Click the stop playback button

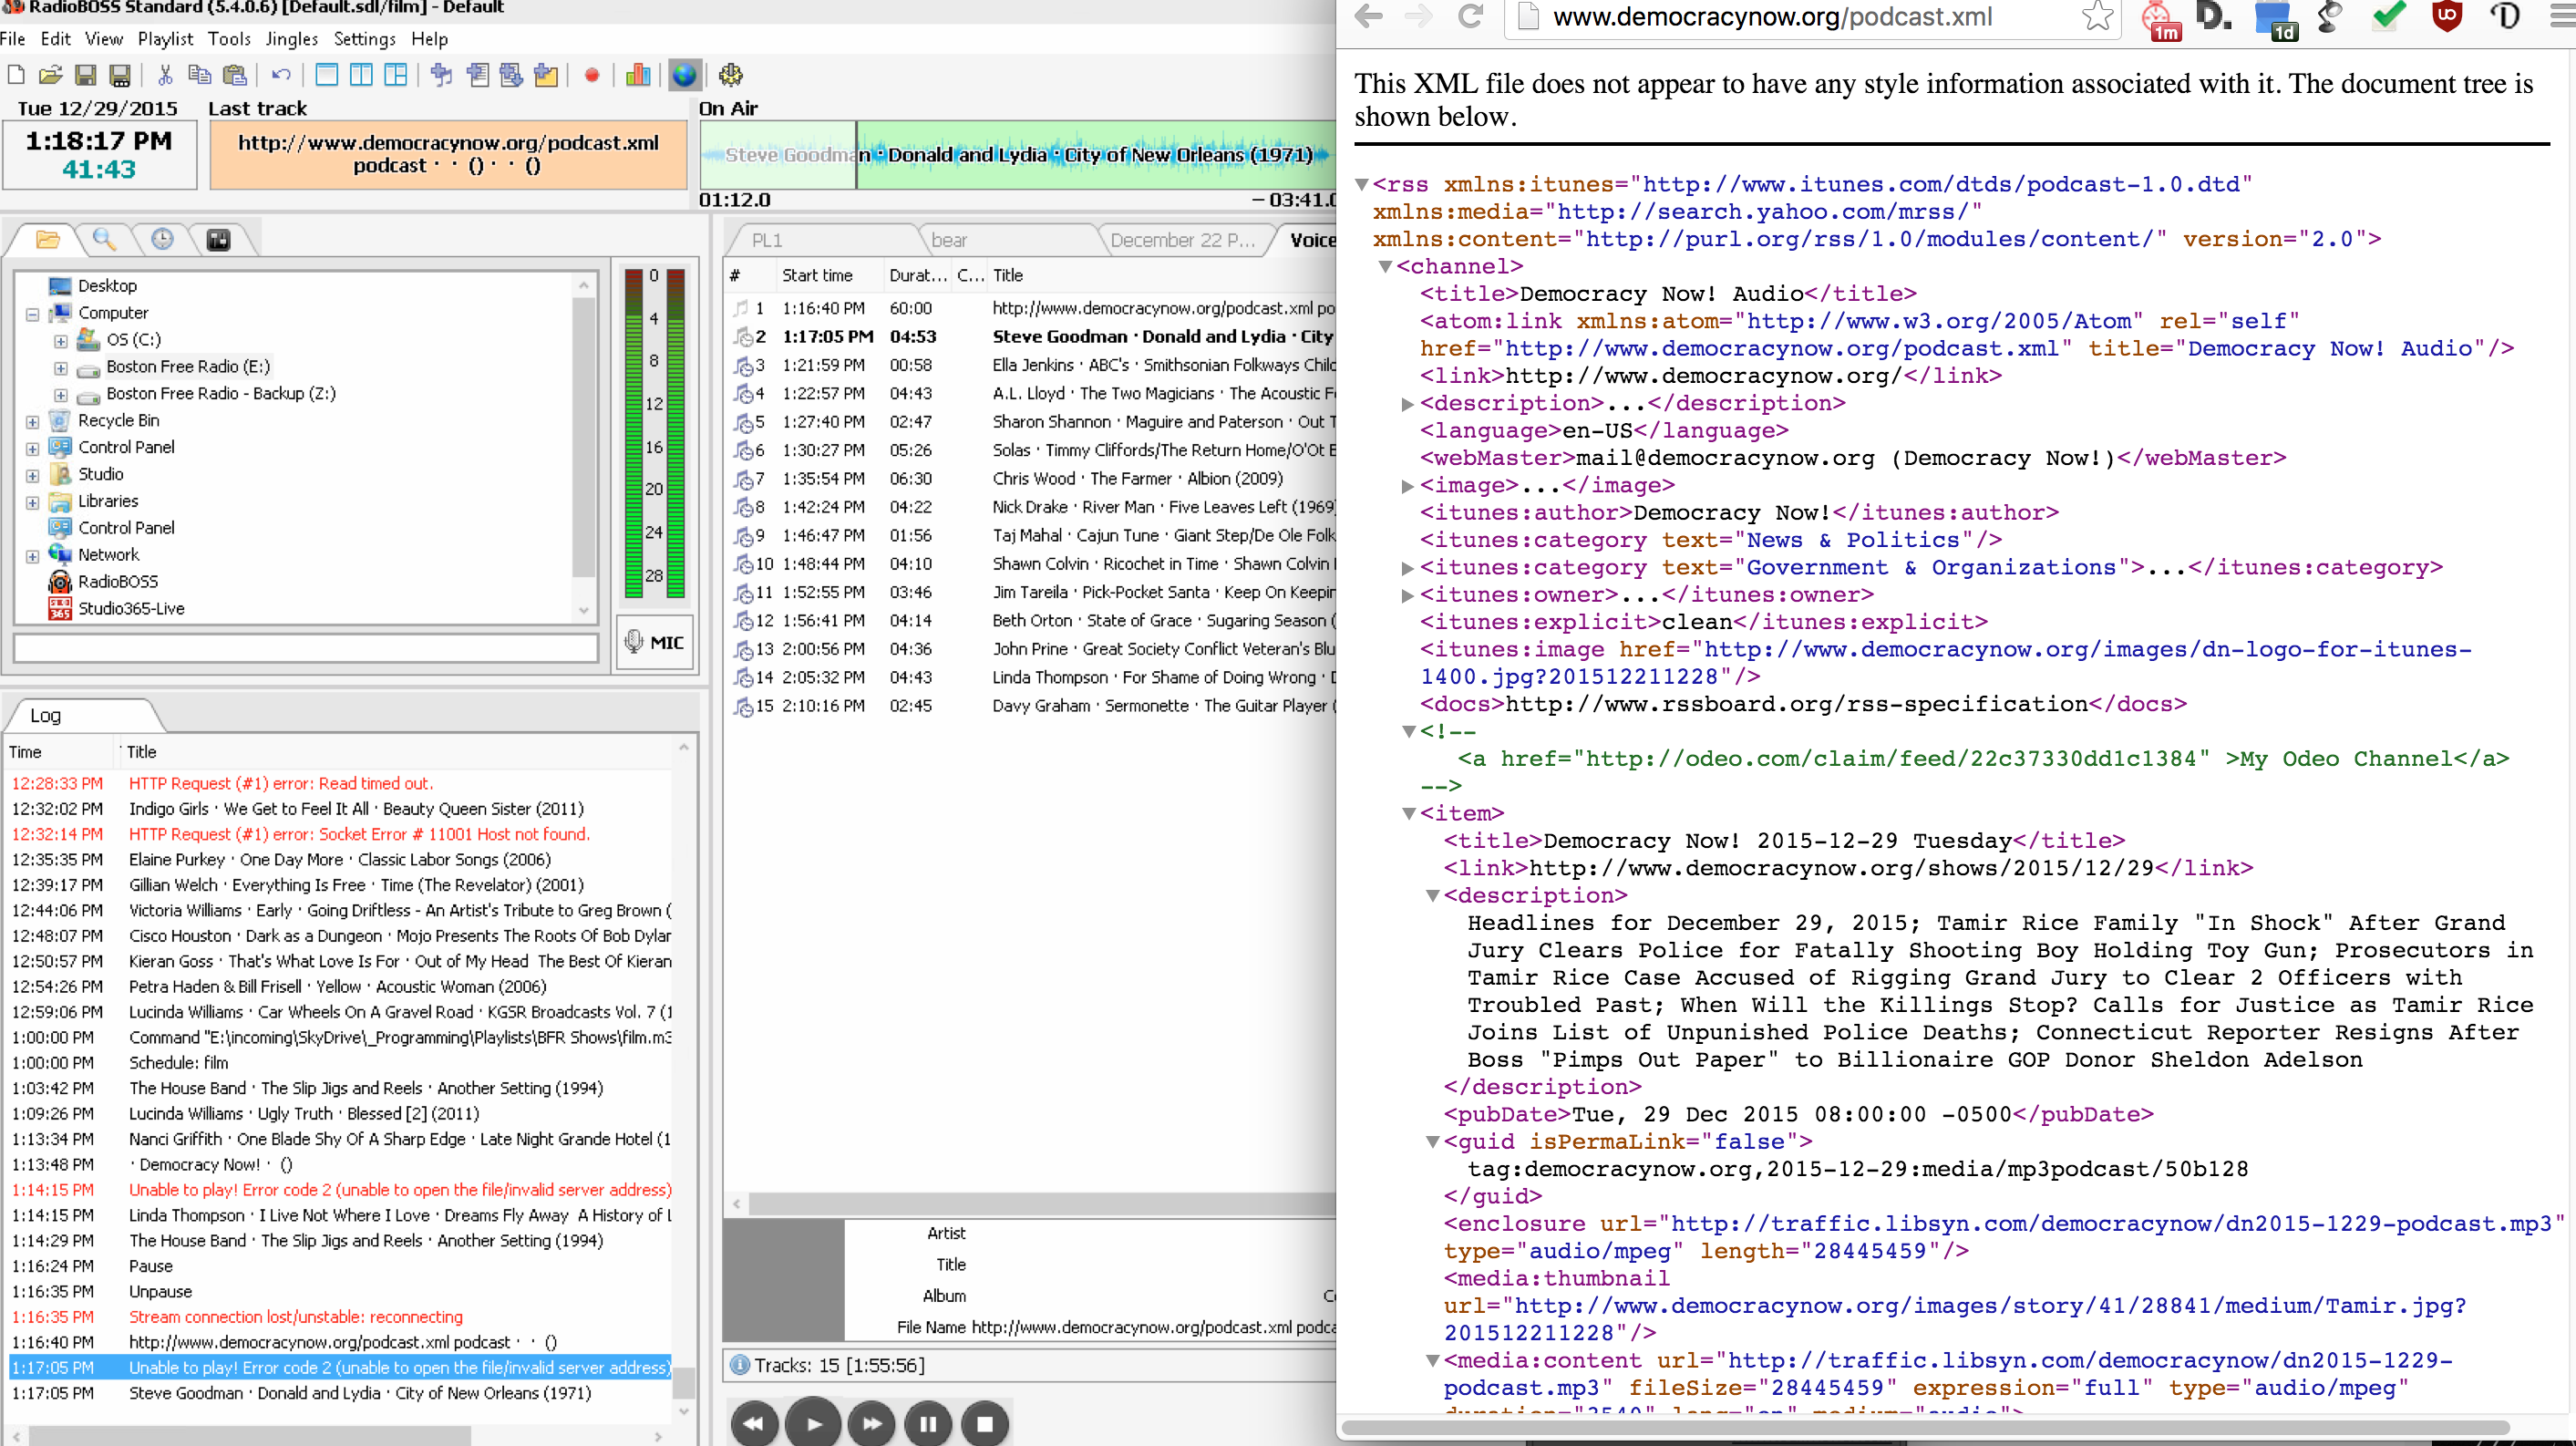click(x=985, y=1422)
